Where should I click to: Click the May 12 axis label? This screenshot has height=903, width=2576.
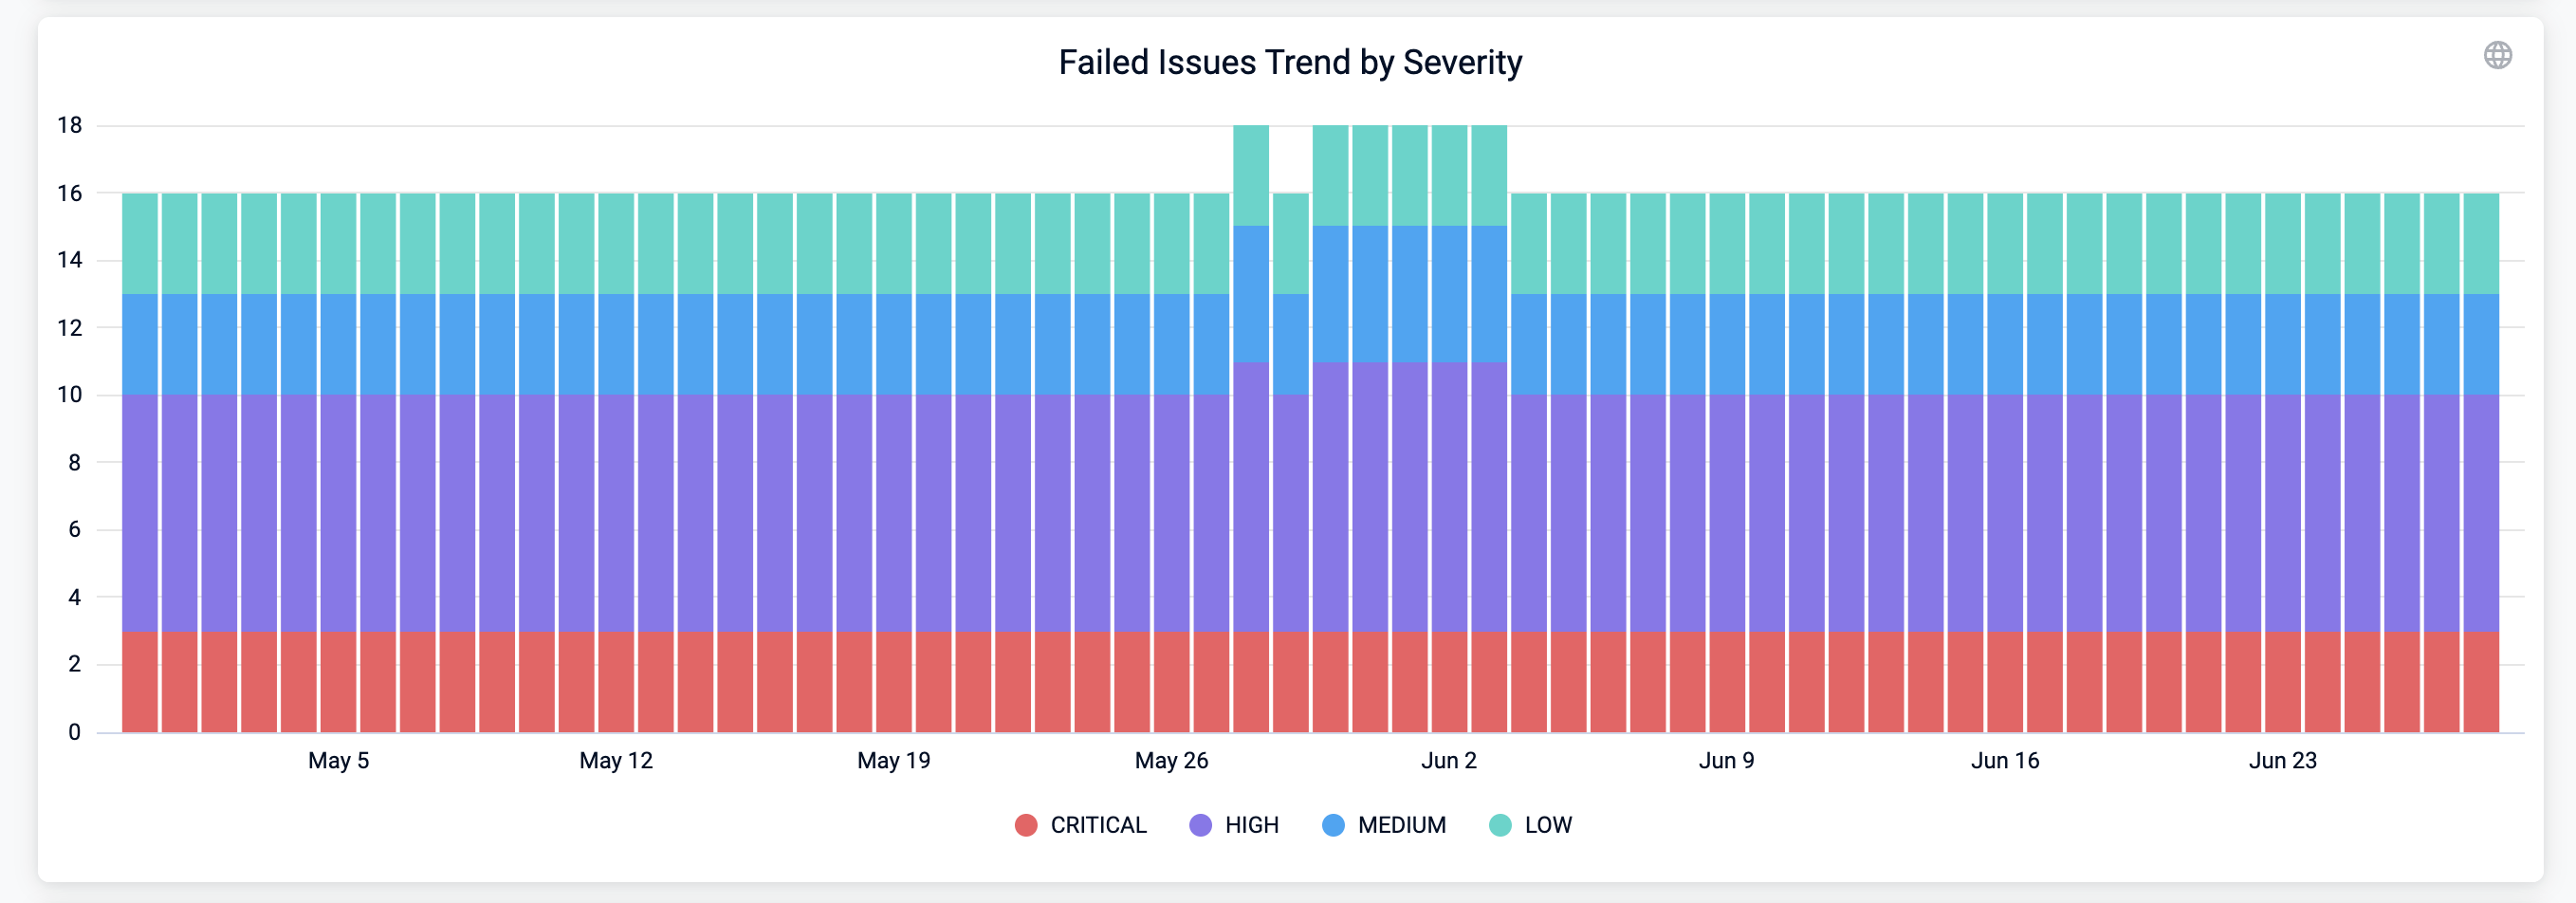[616, 760]
